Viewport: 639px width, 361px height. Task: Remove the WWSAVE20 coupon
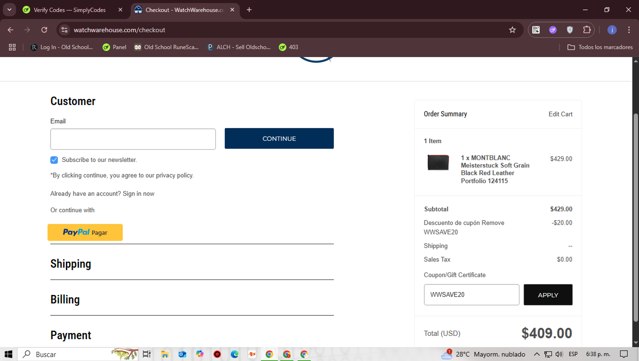pos(493,223)
